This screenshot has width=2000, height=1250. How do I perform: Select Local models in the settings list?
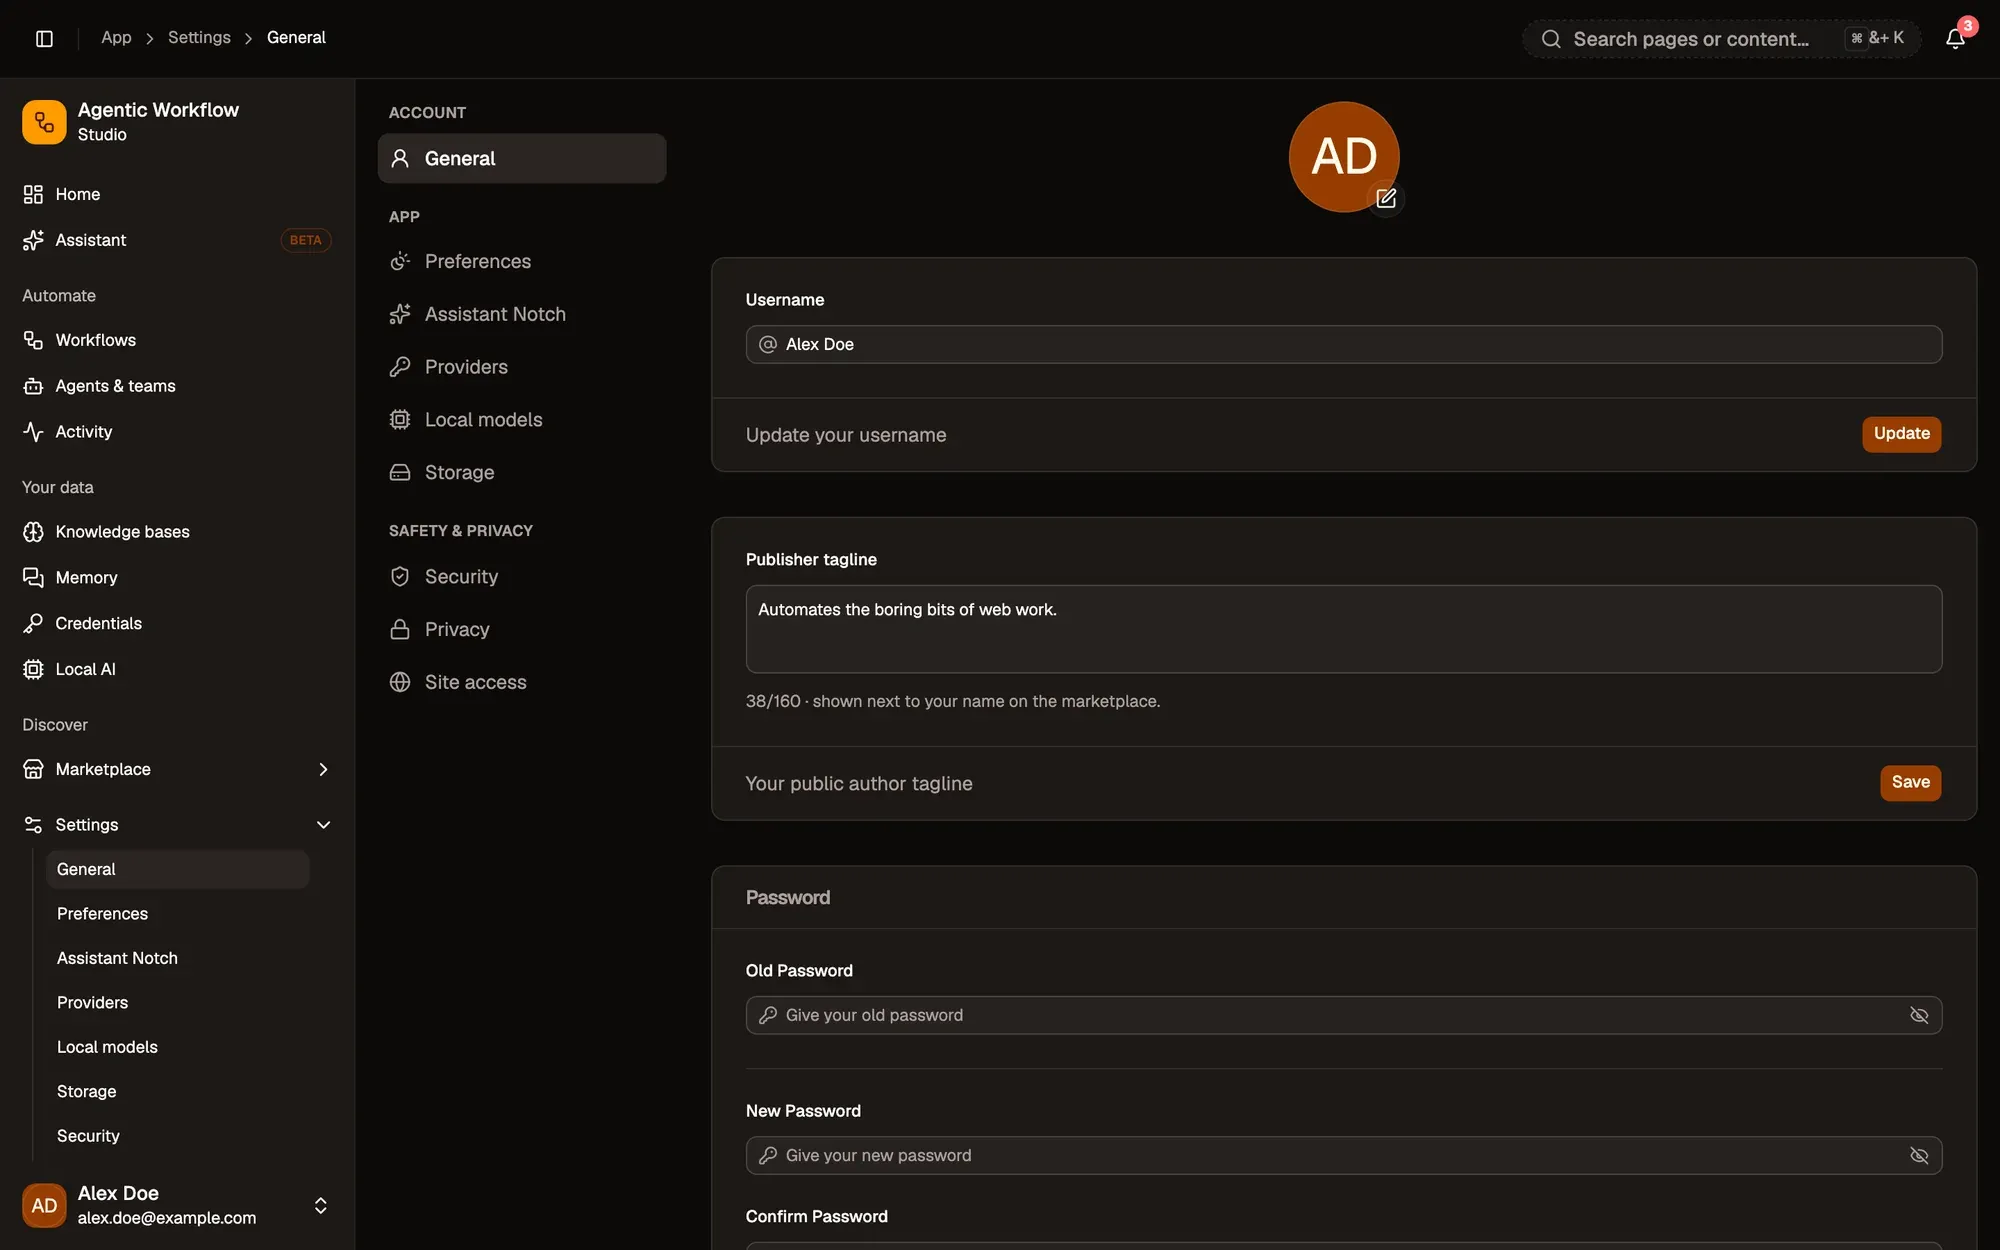point(522,420)
